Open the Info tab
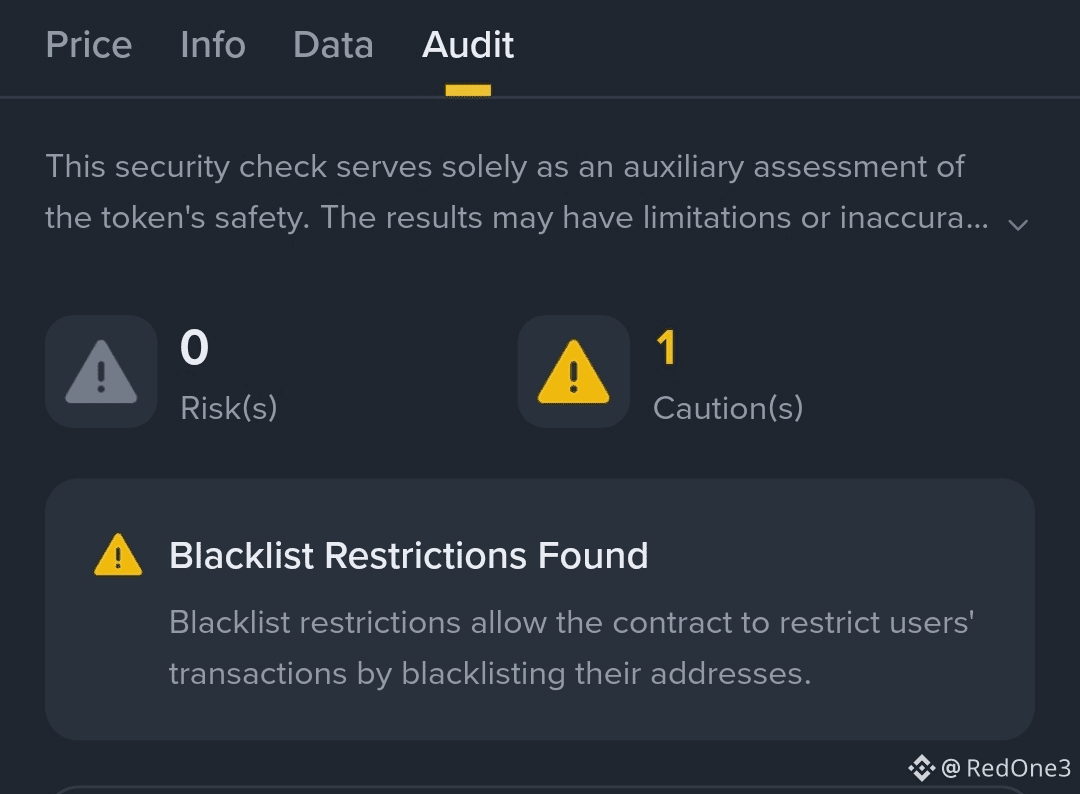 coord(213,45)
